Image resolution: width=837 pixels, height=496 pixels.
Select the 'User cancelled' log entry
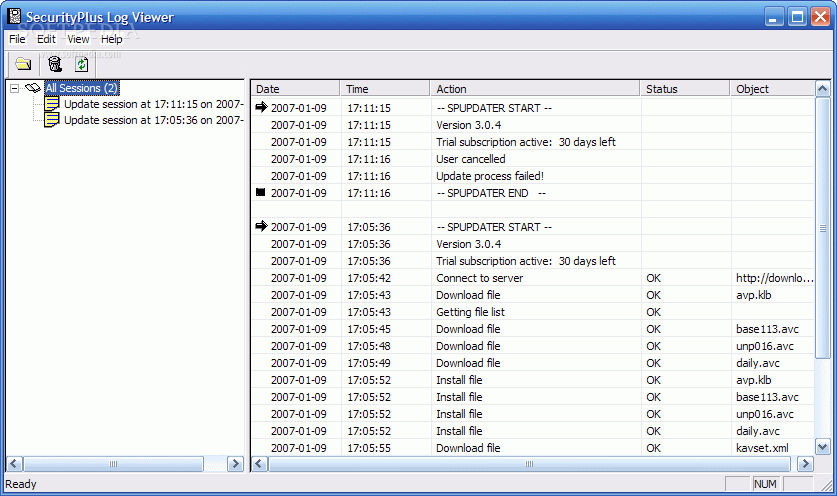click(533, 159)
